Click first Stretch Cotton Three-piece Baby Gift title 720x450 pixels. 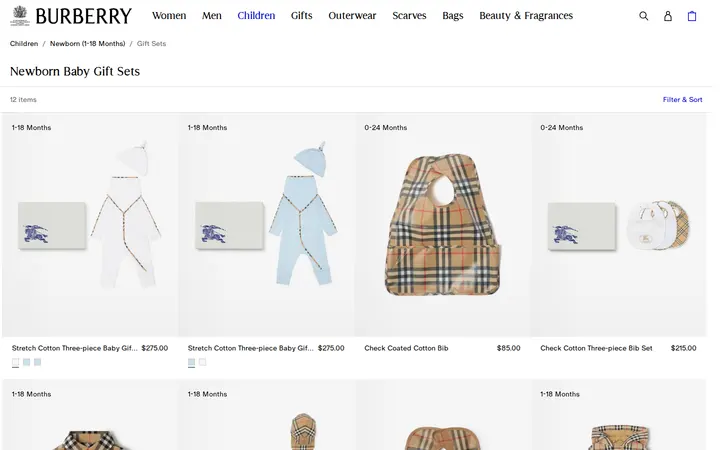click(x=74, y=348)
